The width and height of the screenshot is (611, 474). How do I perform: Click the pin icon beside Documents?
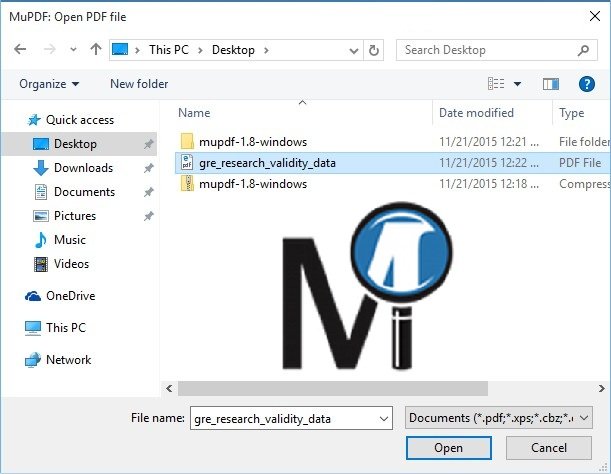pos(148,192)
